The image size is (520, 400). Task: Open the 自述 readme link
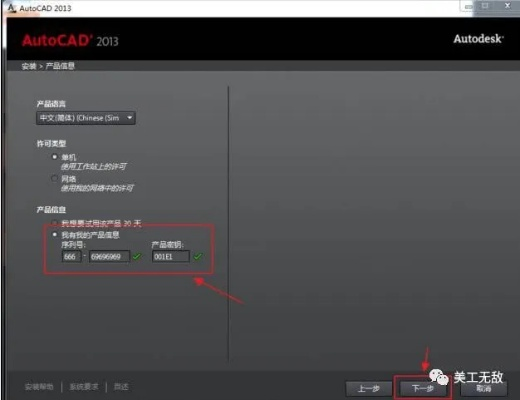tap(121, 387)
